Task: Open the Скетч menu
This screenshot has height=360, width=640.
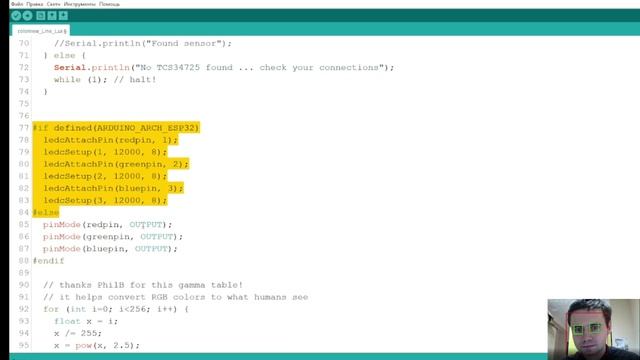Action: 53,4
